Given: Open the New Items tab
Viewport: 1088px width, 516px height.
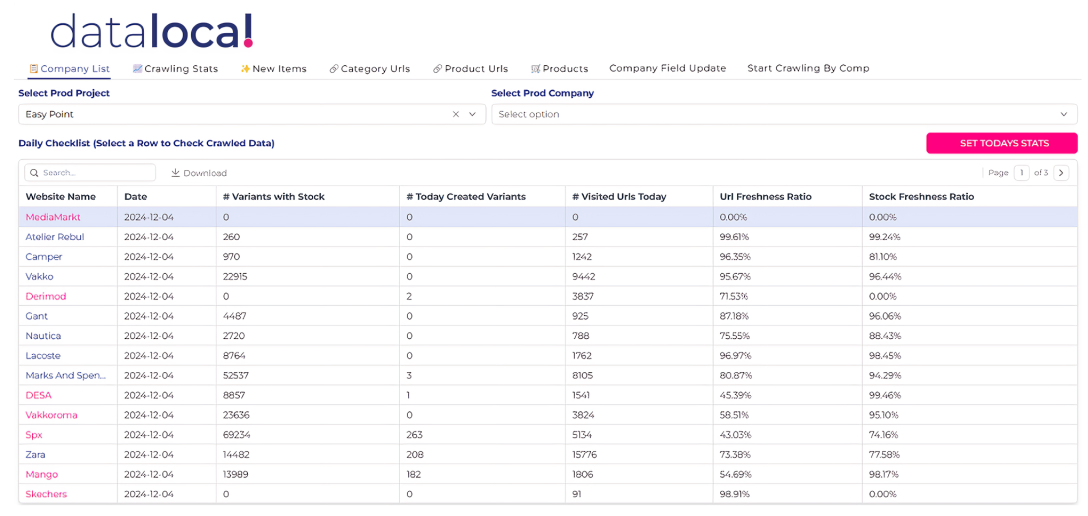Looking at the screenshot, I should point(273,69).
